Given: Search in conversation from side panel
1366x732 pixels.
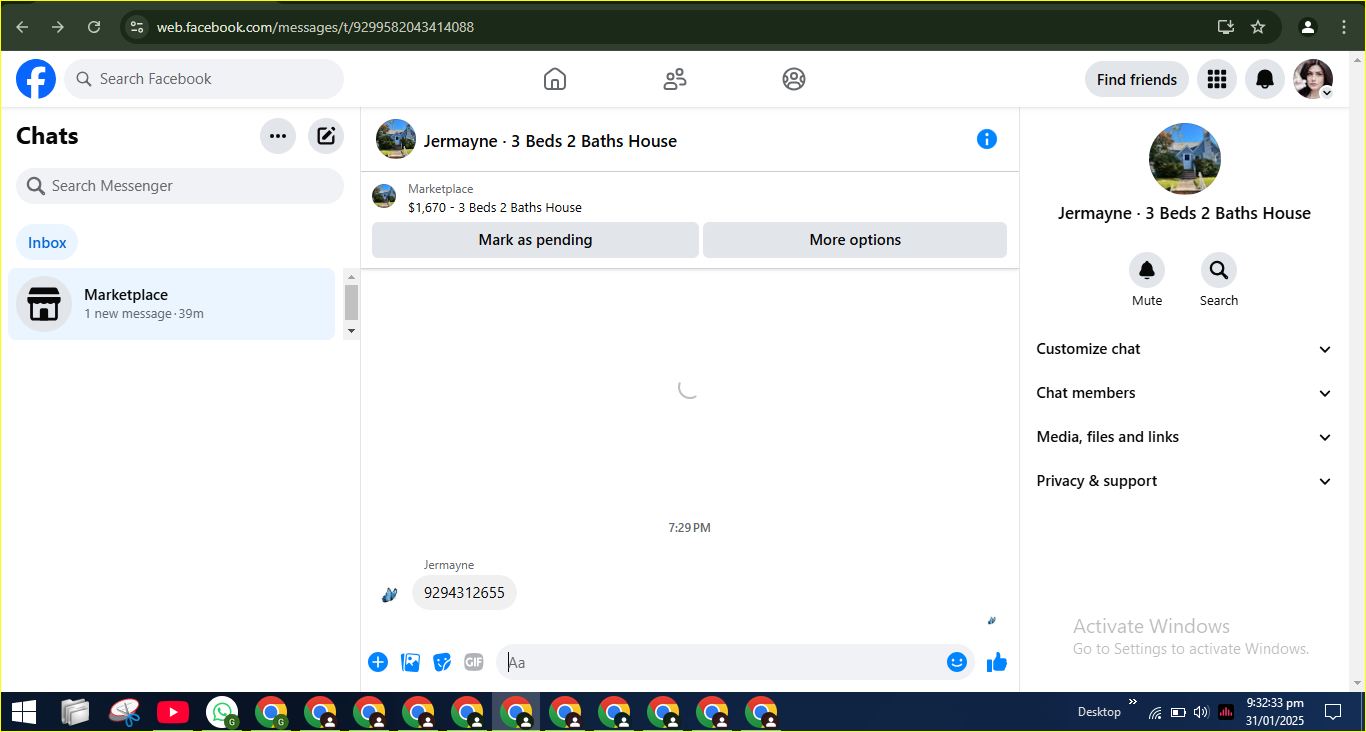Looking at the screenshot, I should (1219, 270).
